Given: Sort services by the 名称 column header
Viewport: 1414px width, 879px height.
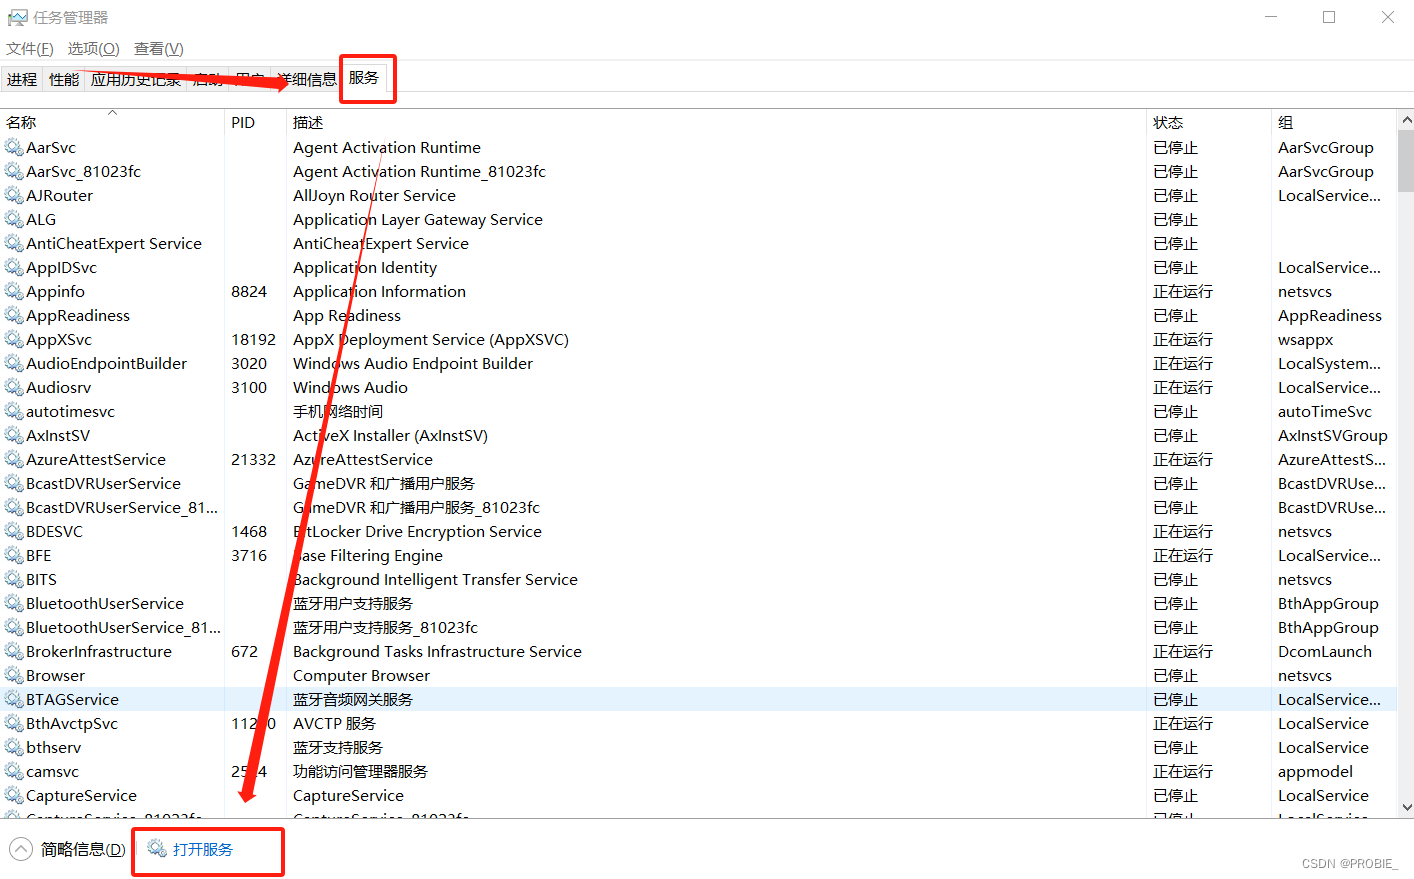Looking at the screenshot, I should [x=112, y=122].
